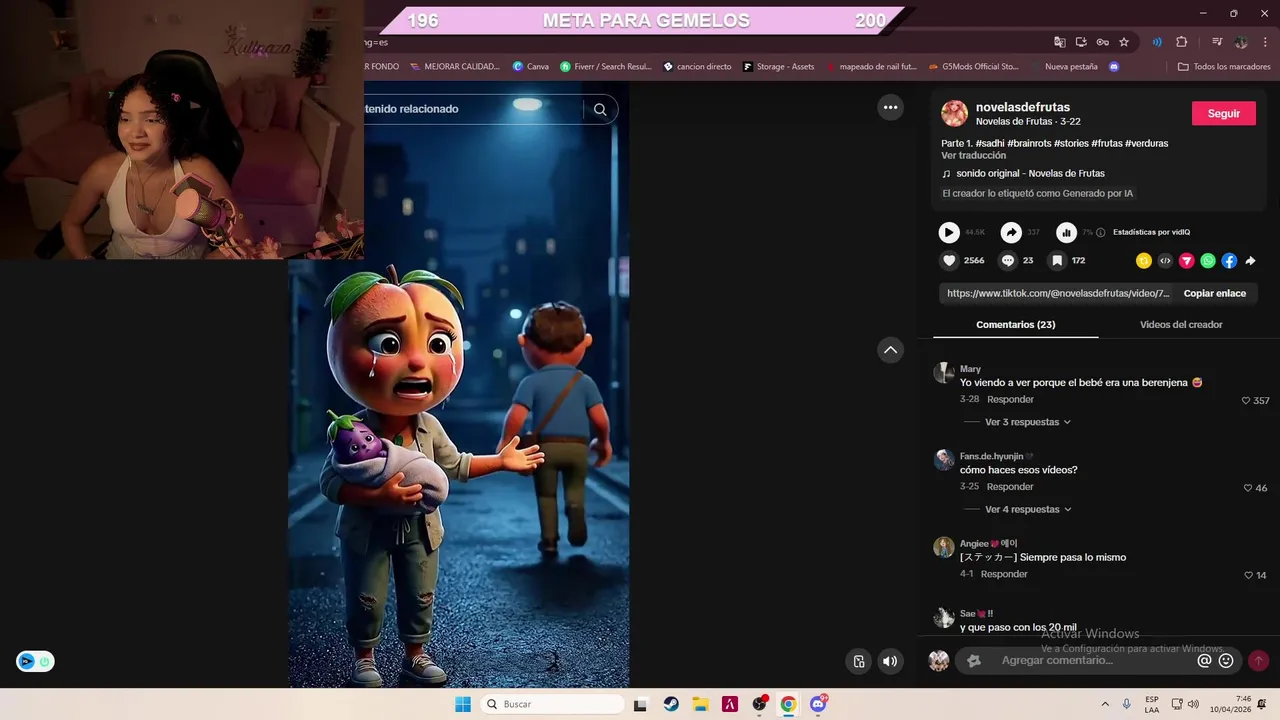This screenshot has width=1280, height=720.
Task: Follow novelasdefrutas with Seguir button
Action: click(x=1224, y=113)
